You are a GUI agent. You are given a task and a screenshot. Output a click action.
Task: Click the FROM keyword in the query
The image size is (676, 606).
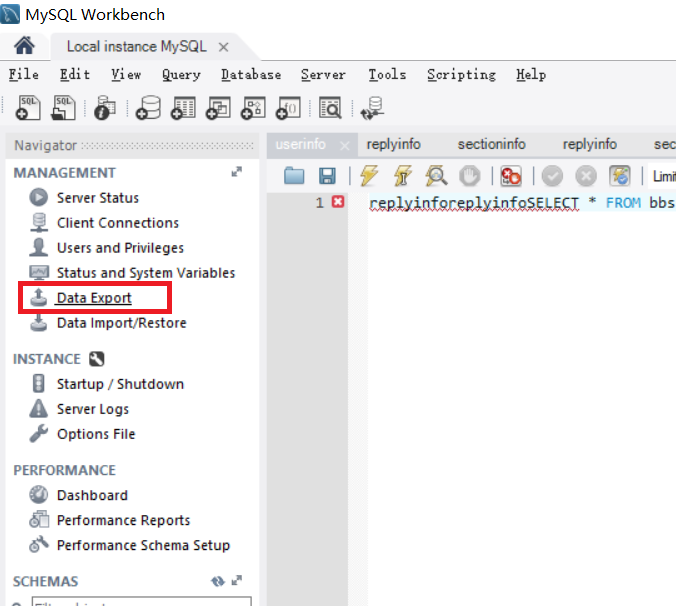click(x=623, y=203)
